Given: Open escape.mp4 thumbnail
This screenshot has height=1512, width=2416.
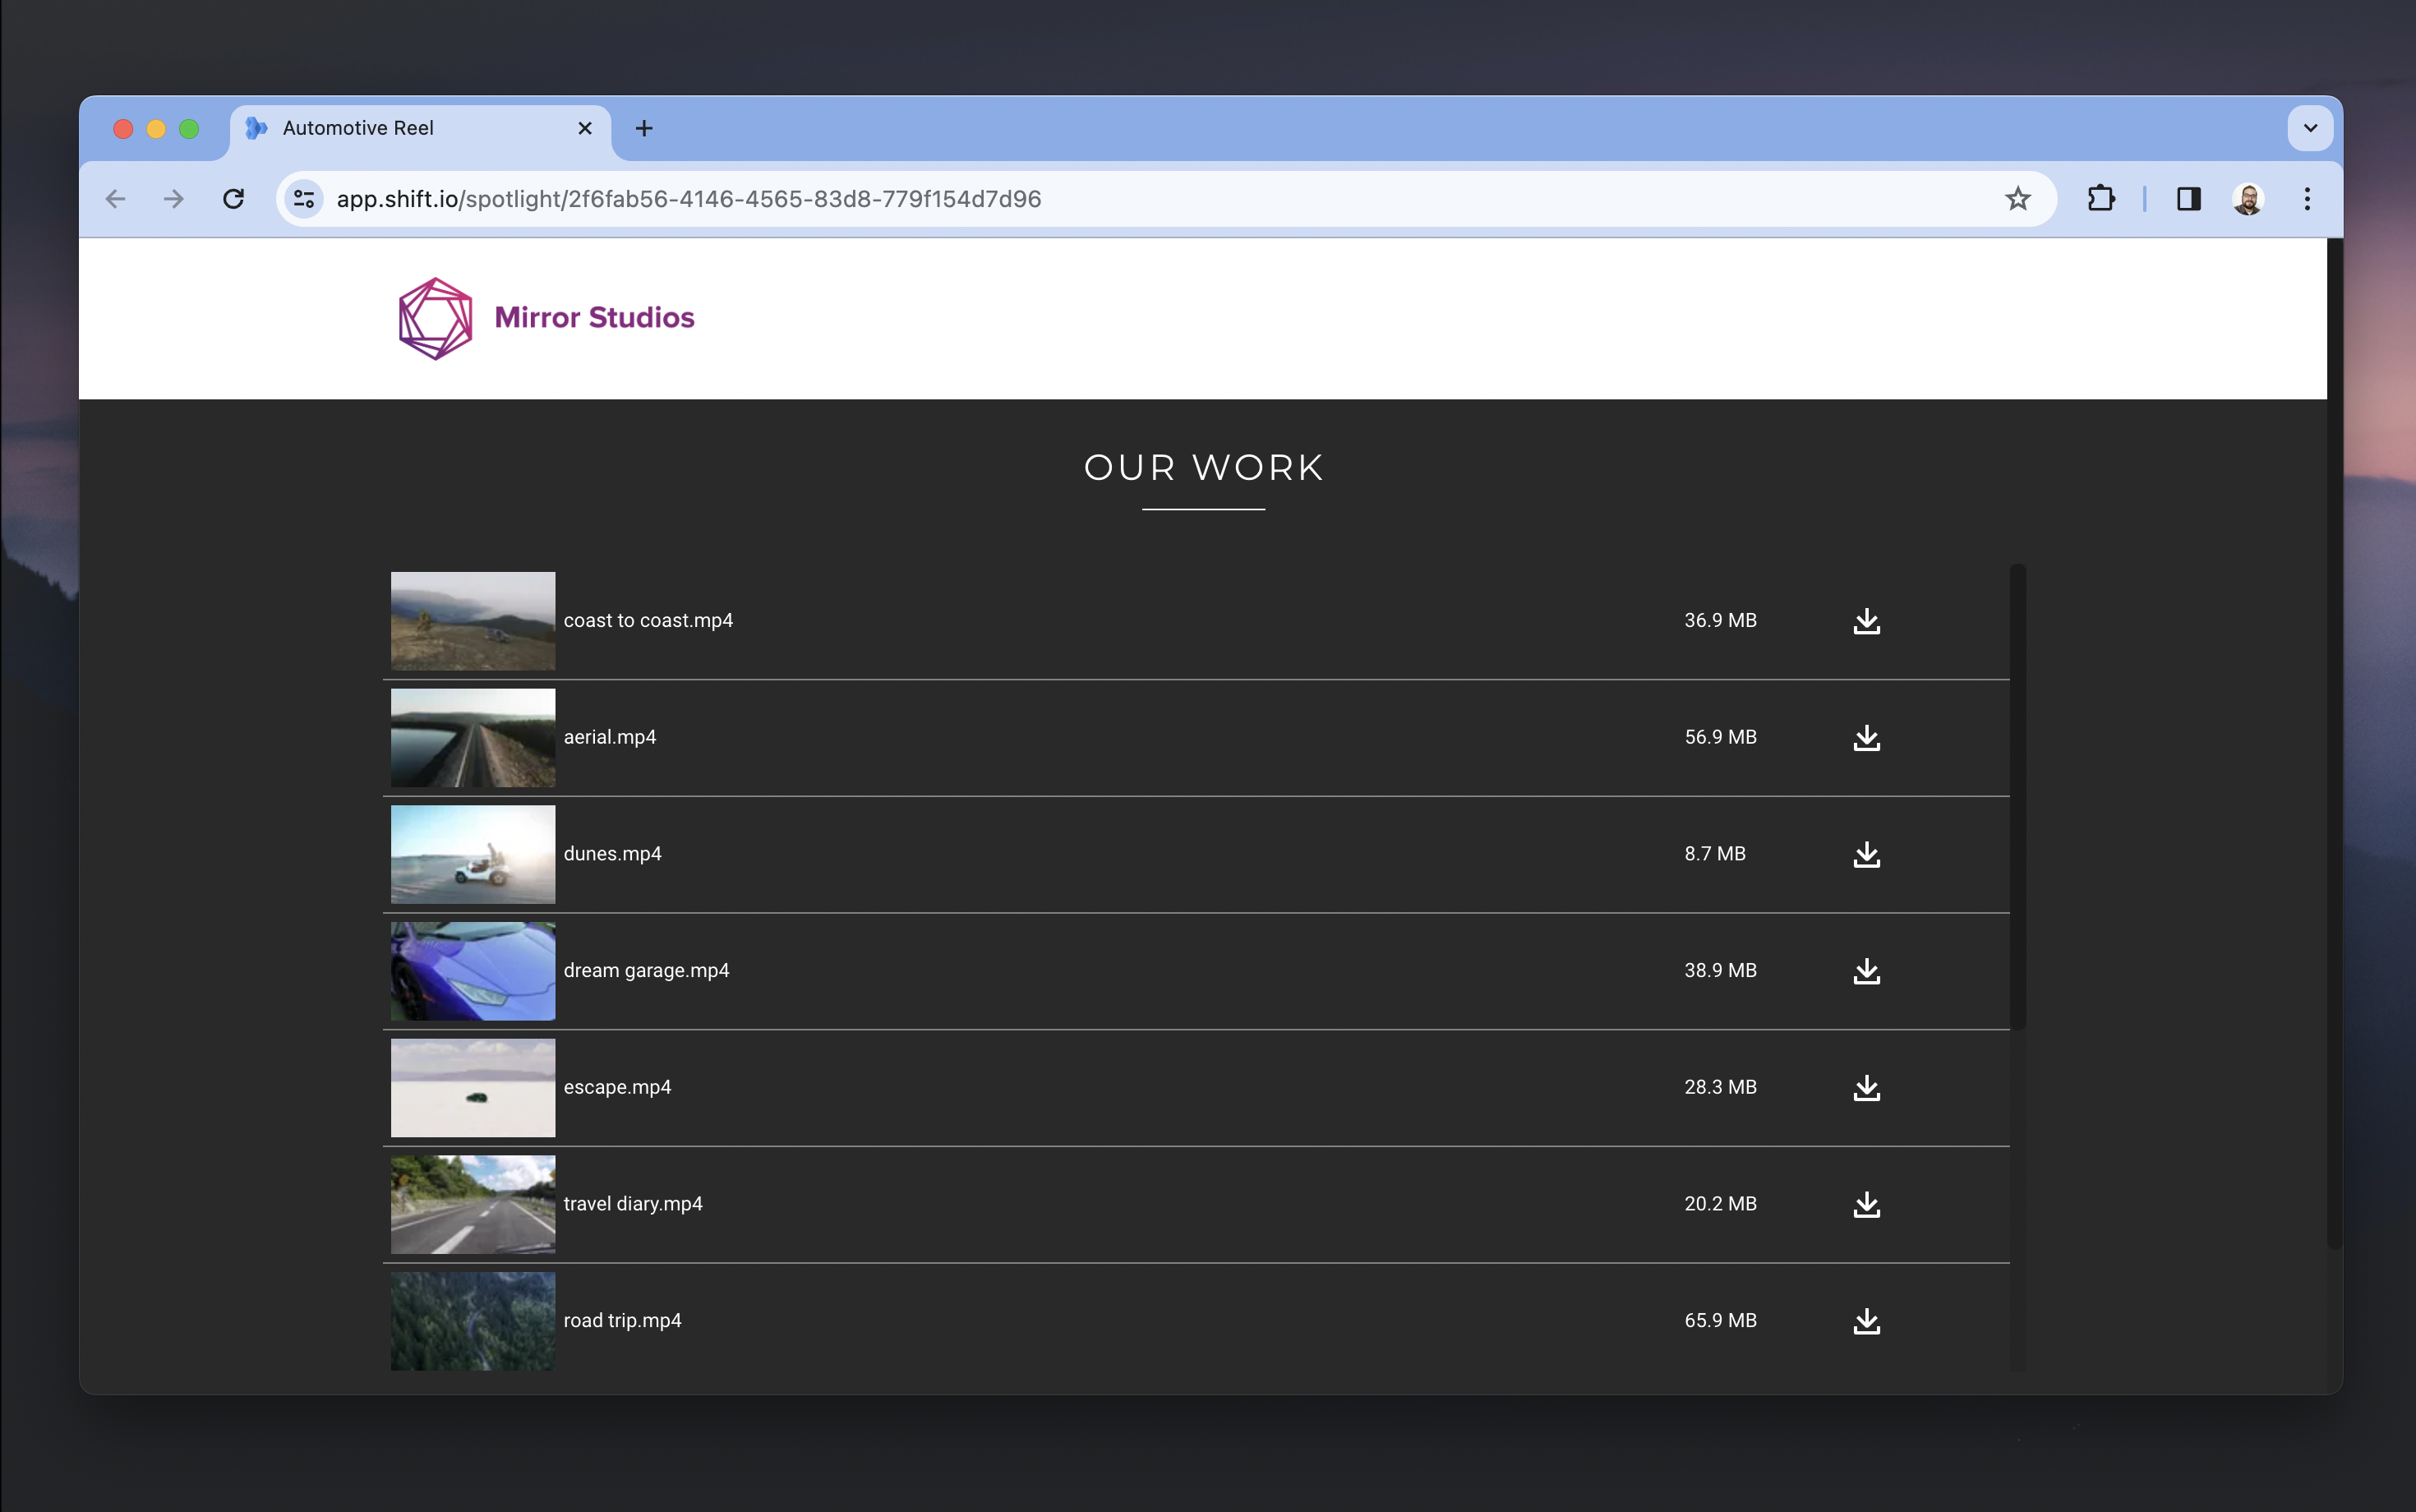Looking at the screenshot, I should click(473, 1088).
